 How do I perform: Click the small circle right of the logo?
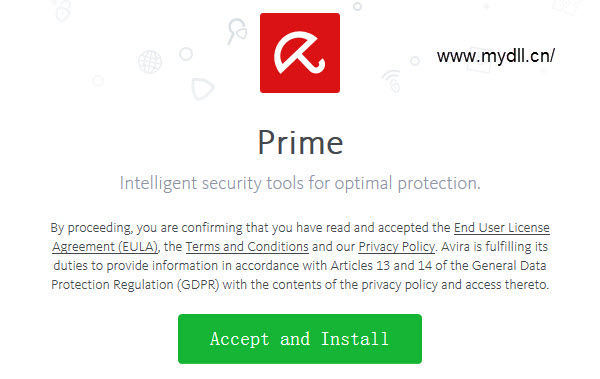click(x=415, y=60)
